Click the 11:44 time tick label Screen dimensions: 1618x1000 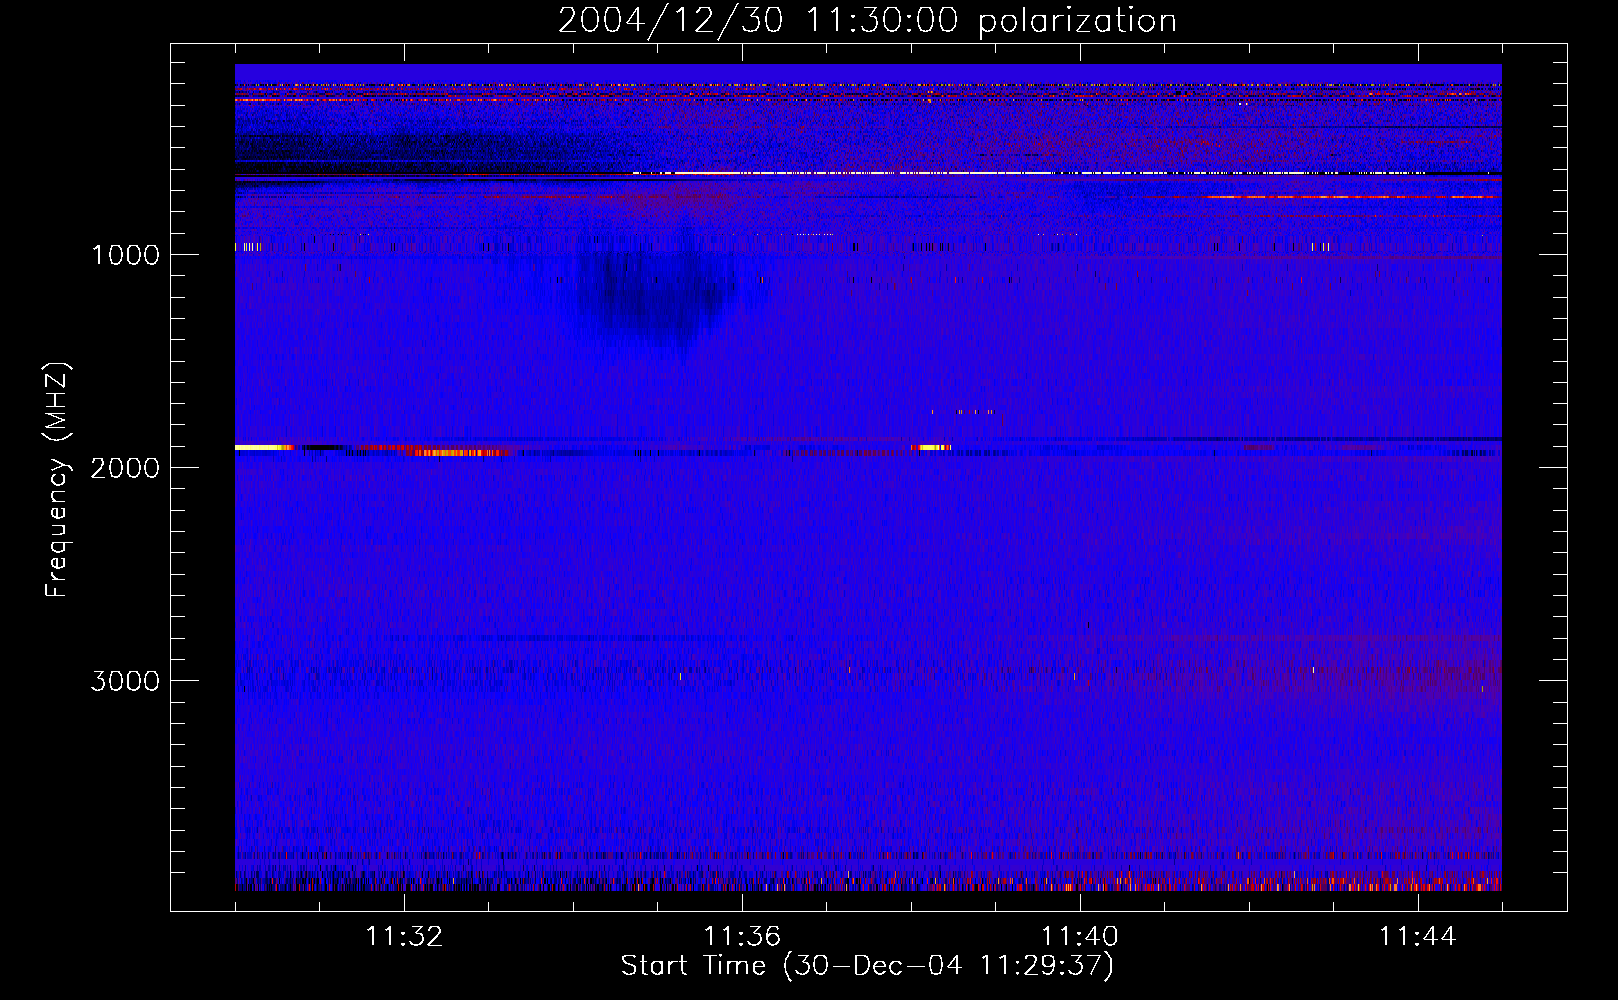[x=1418, y=937]
